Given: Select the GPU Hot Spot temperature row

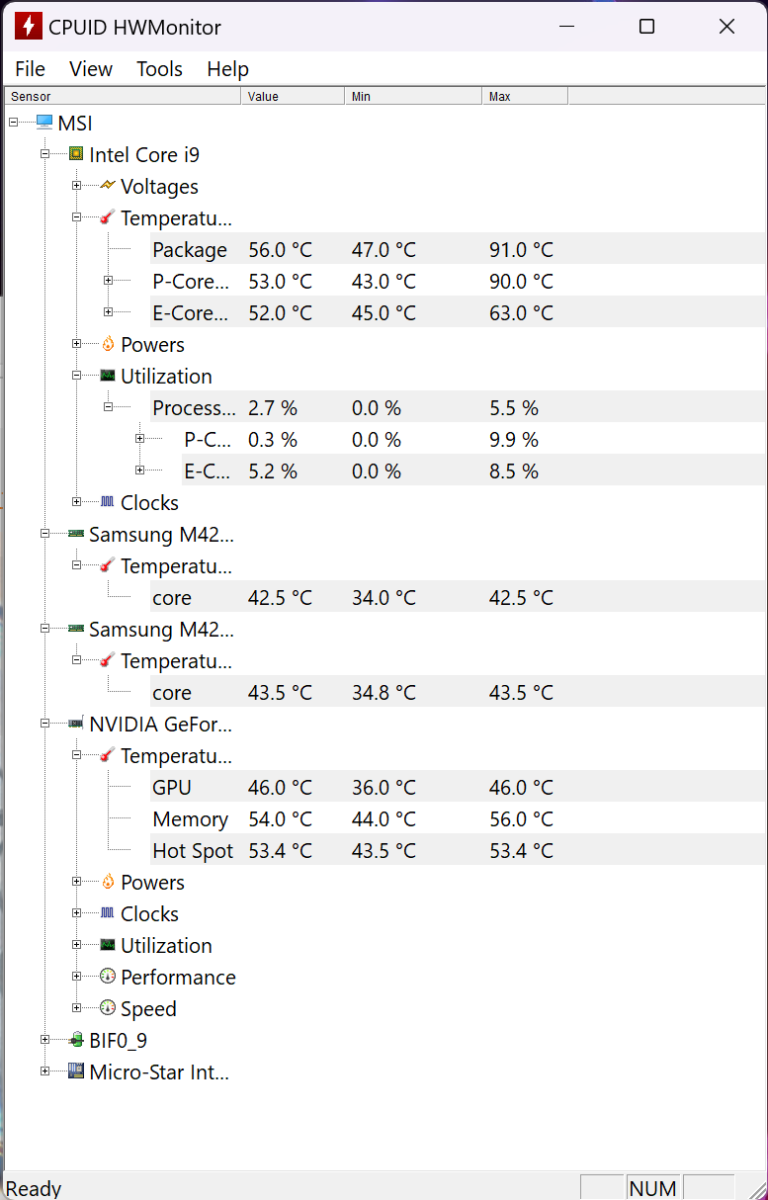Looking at the screenshot, I should point(193,851).
